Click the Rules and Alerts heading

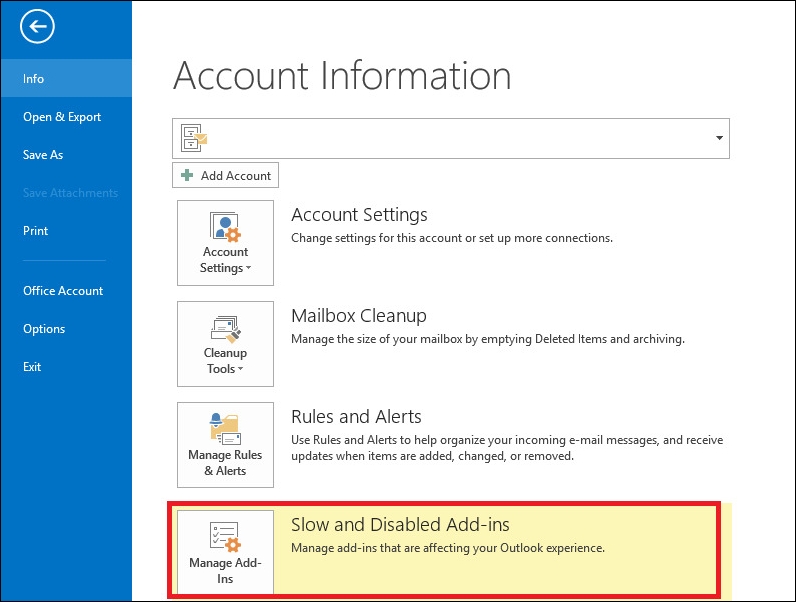point(356,417)
